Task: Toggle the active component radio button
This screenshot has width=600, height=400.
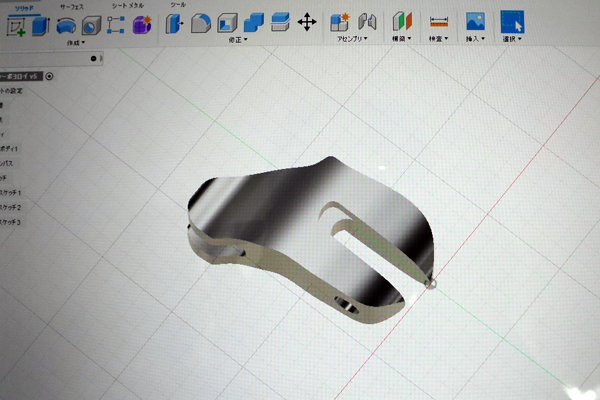Action: click(x=50, y=76)
